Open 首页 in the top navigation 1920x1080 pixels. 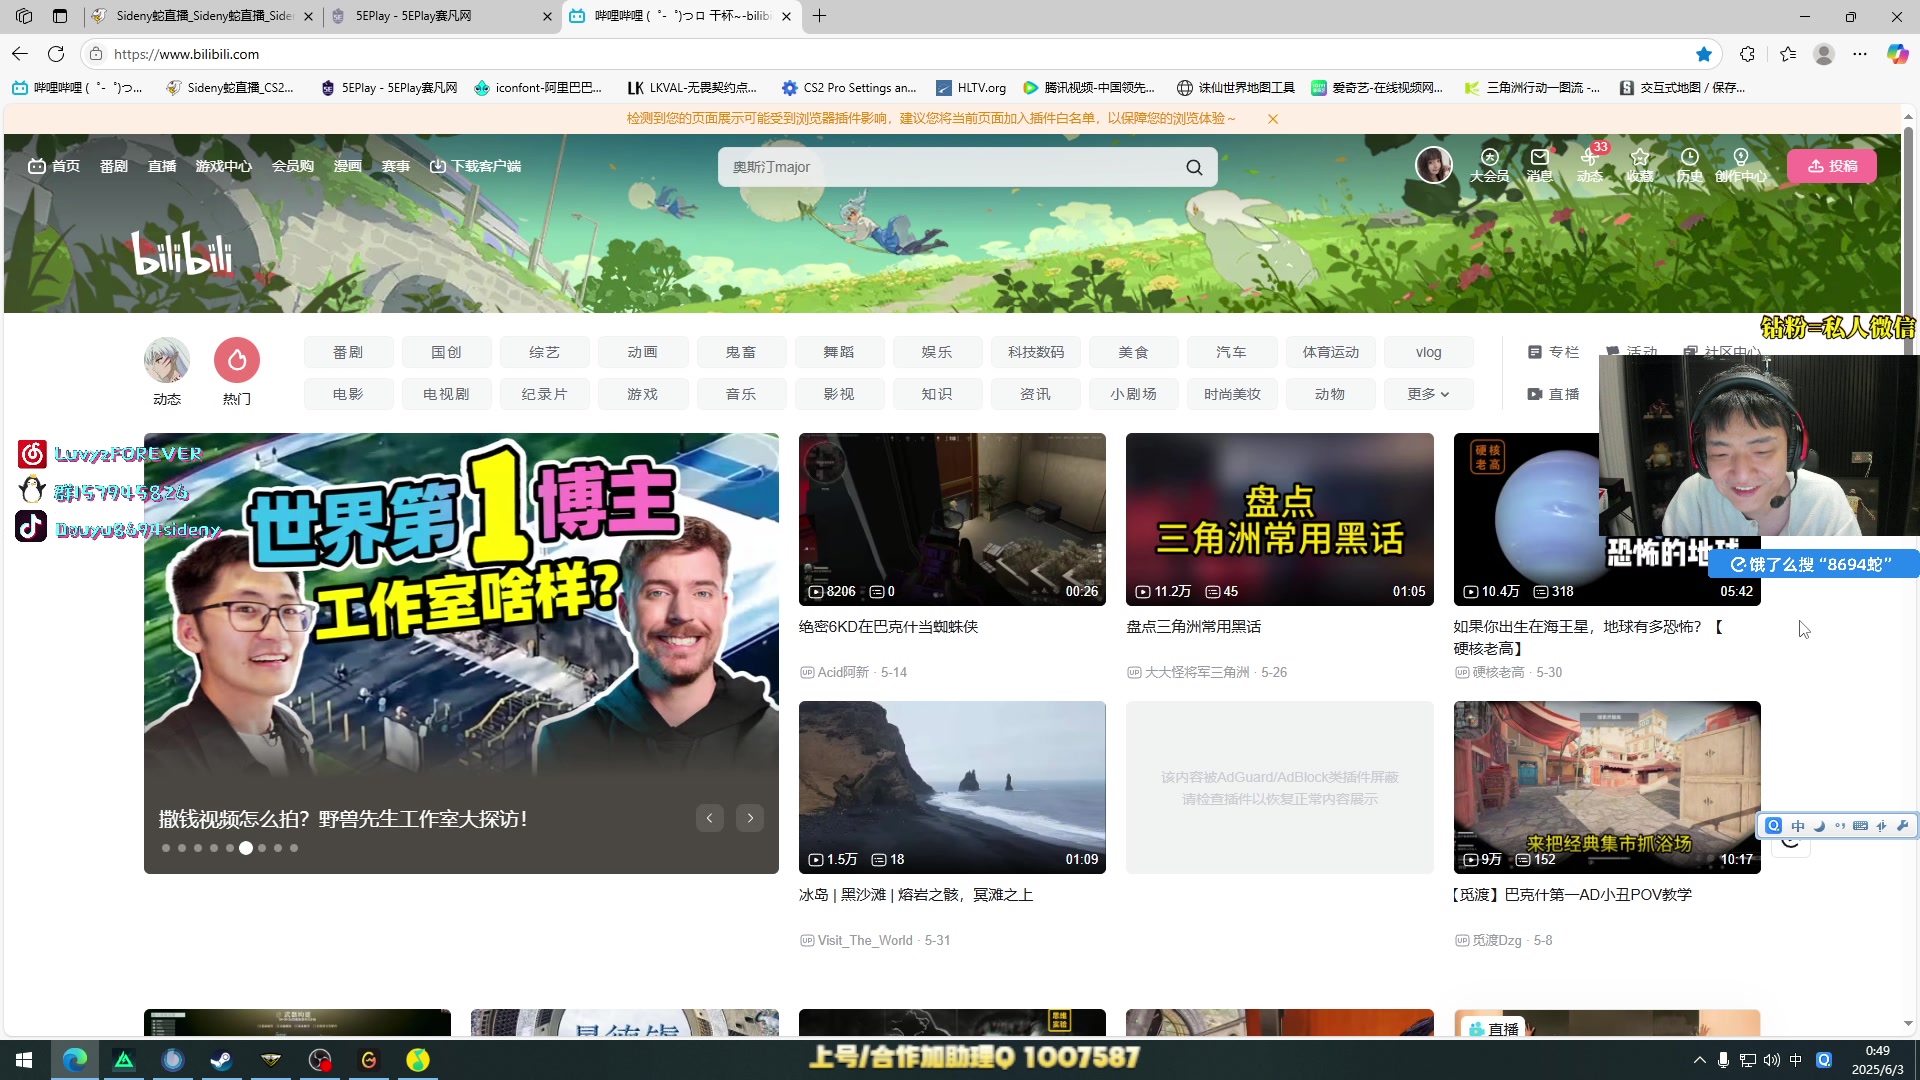54,166
